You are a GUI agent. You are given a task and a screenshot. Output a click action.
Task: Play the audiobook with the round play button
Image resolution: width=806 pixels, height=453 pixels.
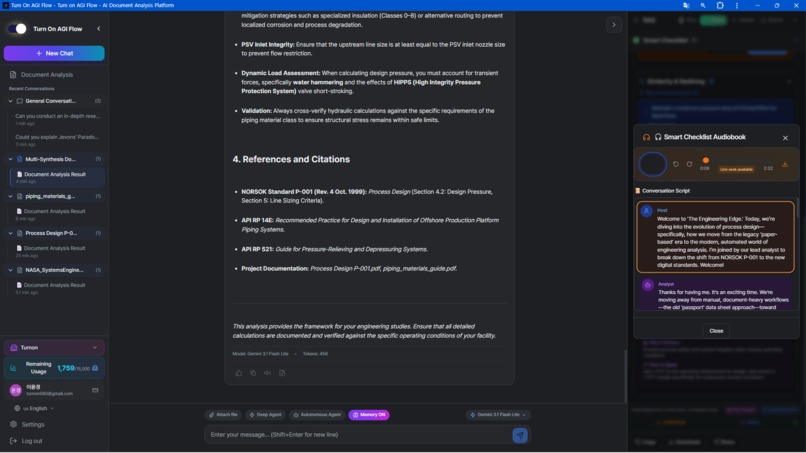[652, 165]
